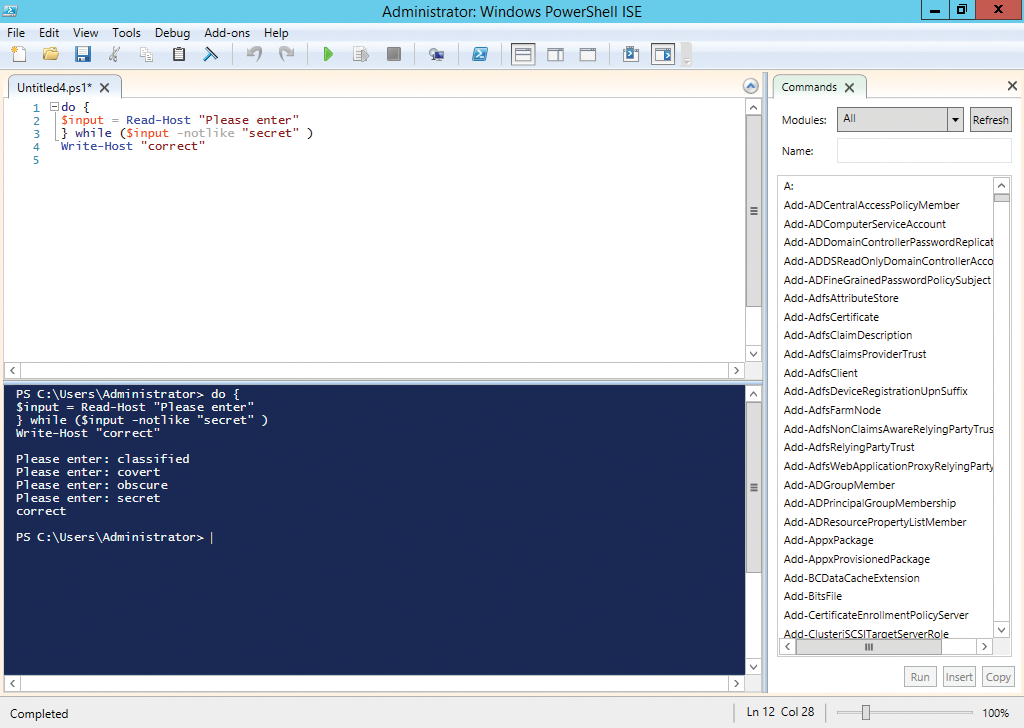Collapse the do block fold marker on line 1
Image resolution: width=1024 pixels, height=728 pixels.
(54, 107)
